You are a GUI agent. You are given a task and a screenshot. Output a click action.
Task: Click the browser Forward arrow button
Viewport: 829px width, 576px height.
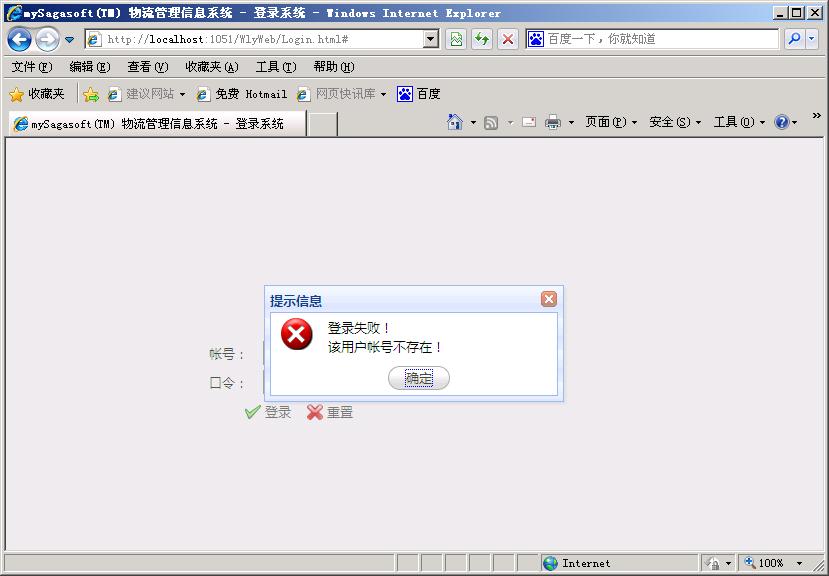[x=48, y=39]
